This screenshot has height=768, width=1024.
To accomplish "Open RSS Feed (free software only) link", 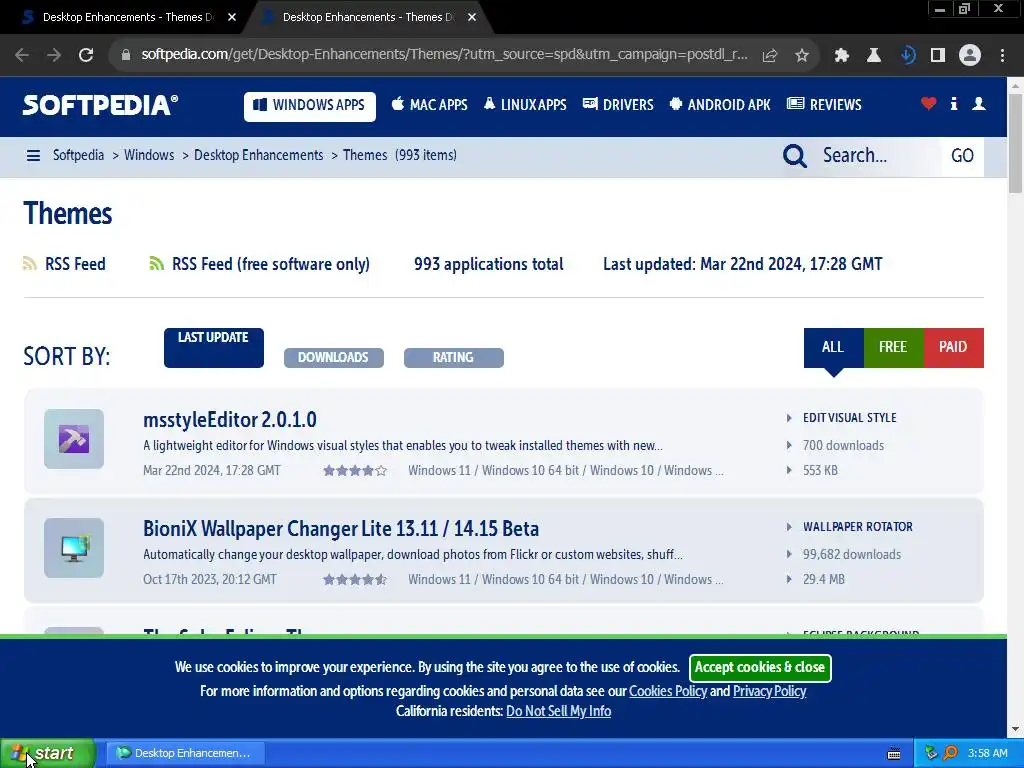I will [x=270, y=264].
